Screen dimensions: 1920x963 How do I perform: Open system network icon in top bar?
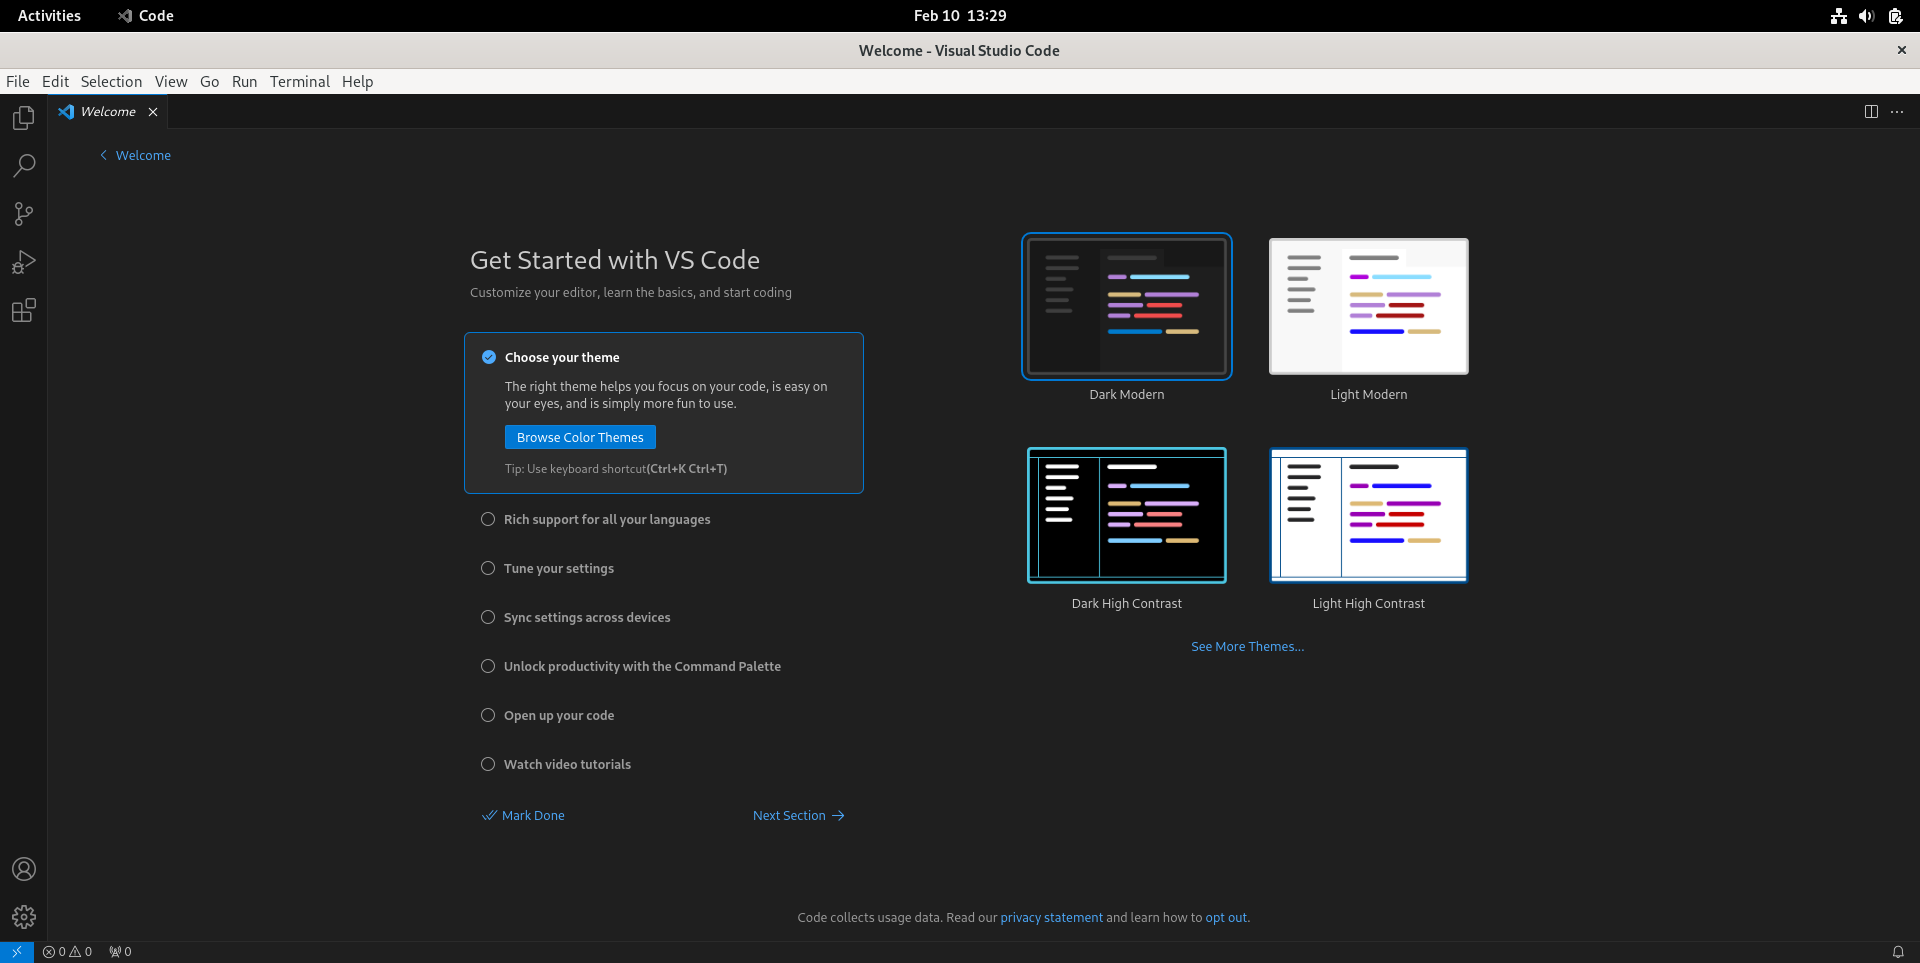1838,16
